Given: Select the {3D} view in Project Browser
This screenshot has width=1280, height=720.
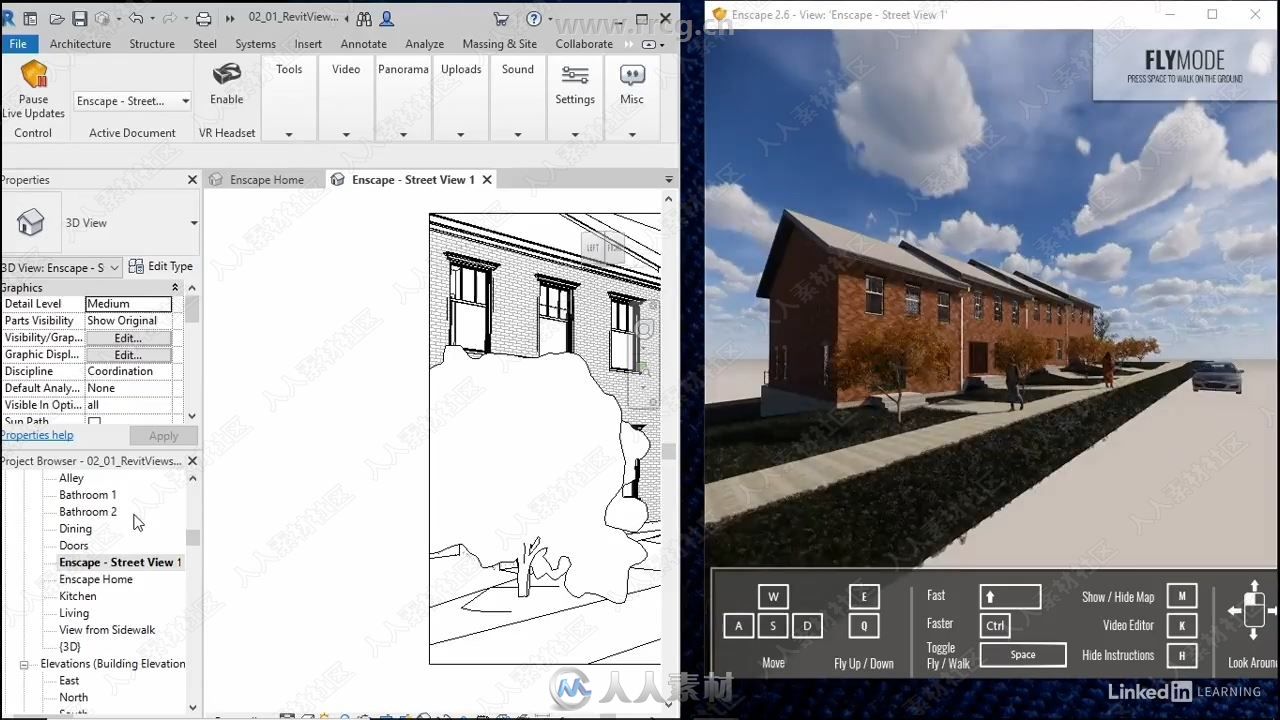Looking at the screenshot, I should coord(70,647).
